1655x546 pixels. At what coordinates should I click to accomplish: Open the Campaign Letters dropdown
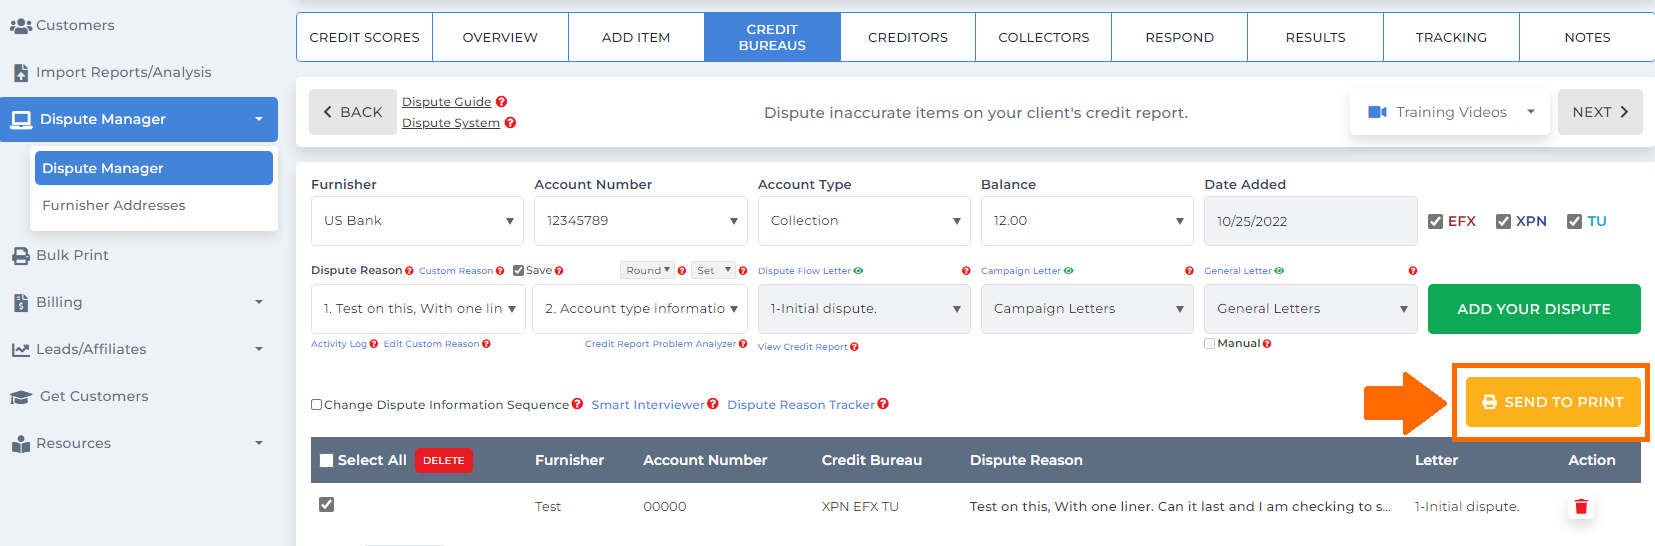[1087, 309]
